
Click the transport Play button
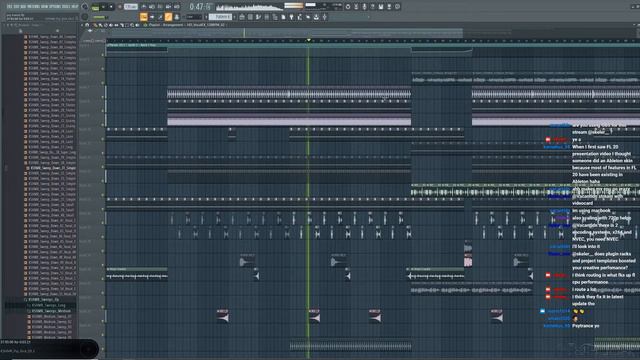coord(104,7)
